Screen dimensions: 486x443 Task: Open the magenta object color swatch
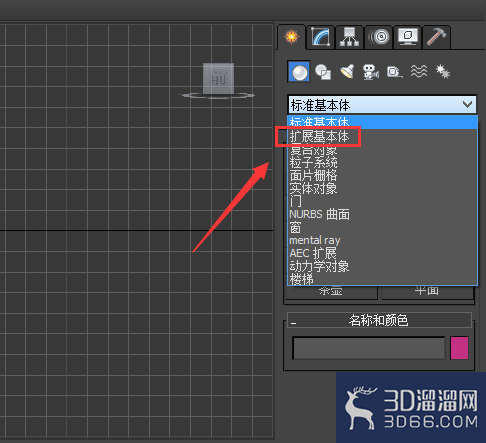pos(459,348)
